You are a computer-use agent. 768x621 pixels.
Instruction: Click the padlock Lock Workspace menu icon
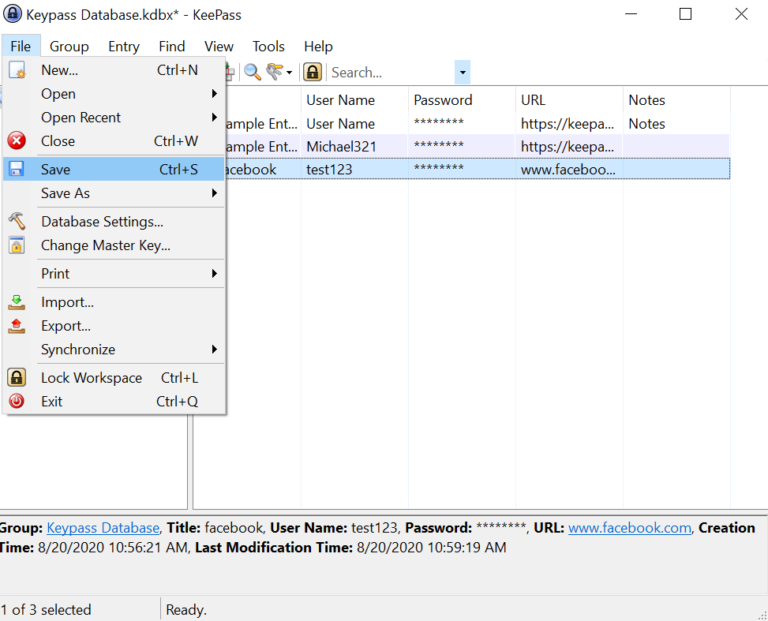[17, 378]
